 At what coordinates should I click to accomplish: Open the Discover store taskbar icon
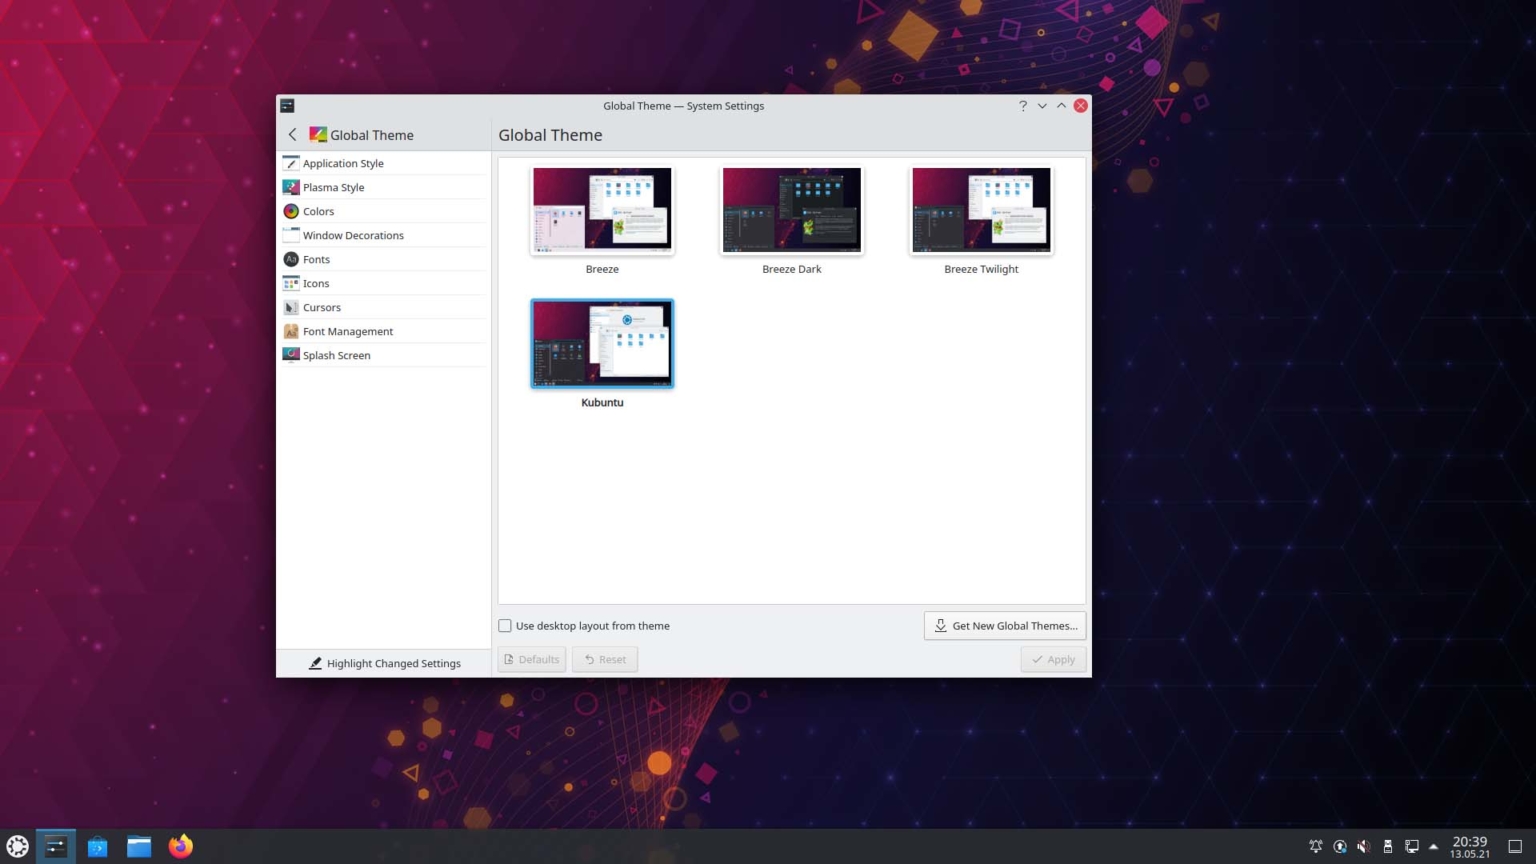pos(97,846)
